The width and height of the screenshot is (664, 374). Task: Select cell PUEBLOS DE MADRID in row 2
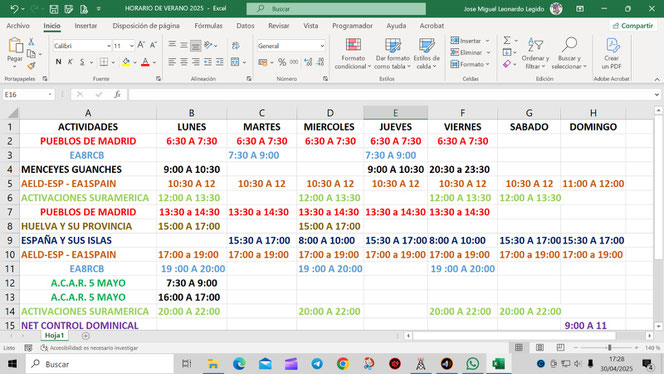pos(88,141)
